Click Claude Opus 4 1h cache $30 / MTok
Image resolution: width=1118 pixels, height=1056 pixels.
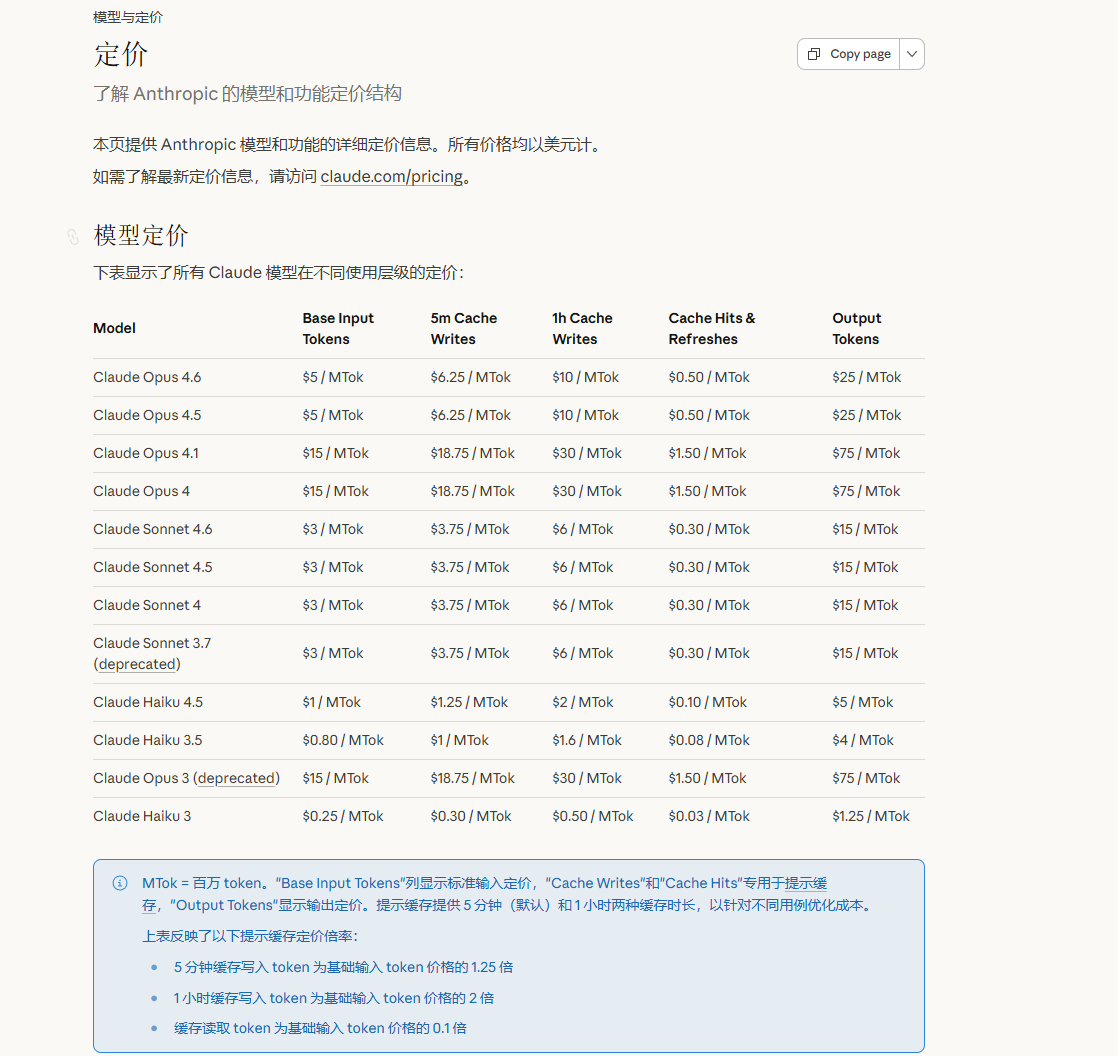[587, 491]
